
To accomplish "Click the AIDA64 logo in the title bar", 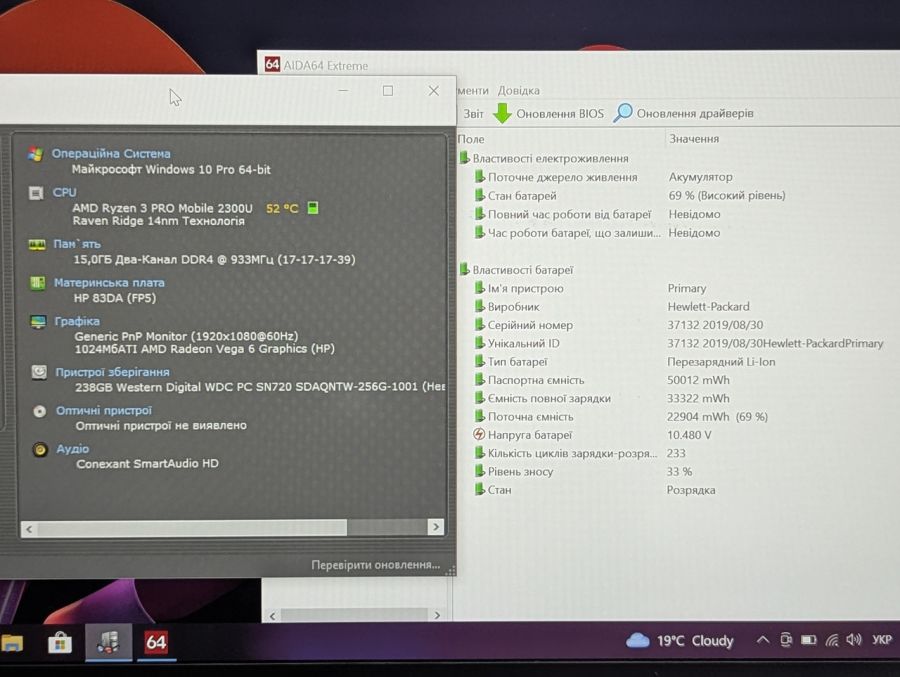I will pyautogui.click(x=273, y=64).
